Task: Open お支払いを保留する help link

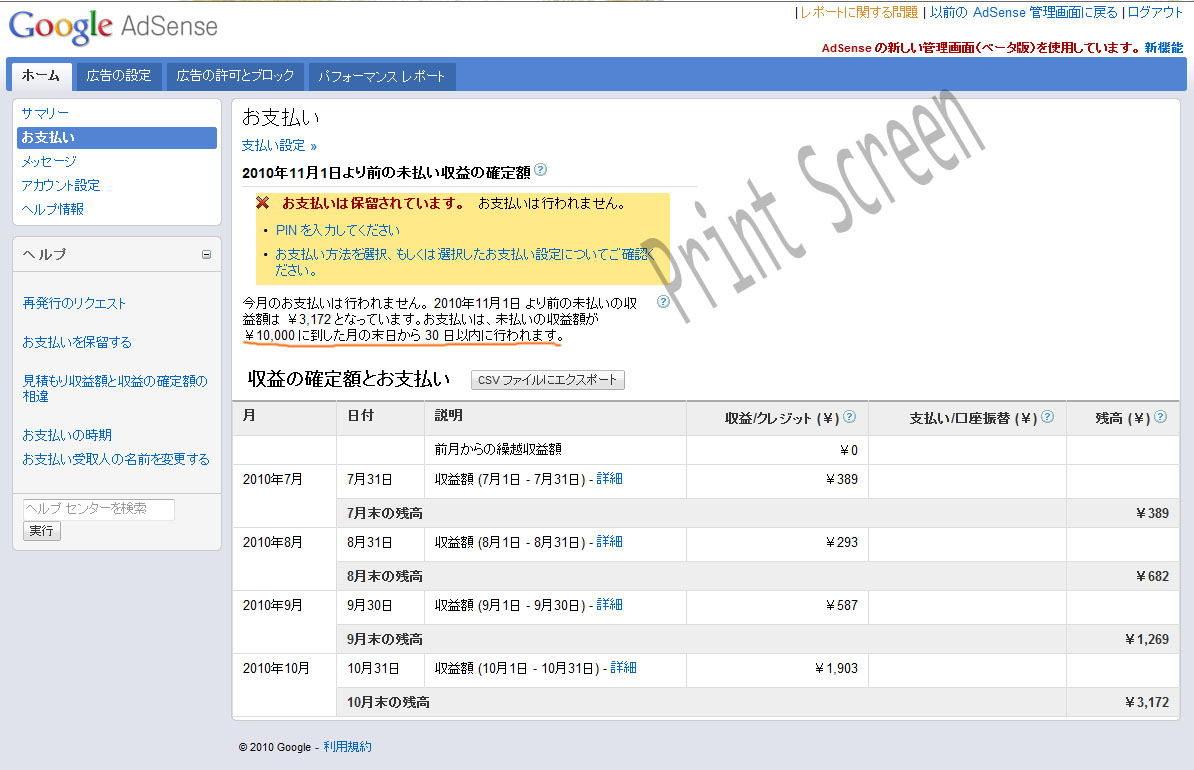Action: click(x=77, y=342)
